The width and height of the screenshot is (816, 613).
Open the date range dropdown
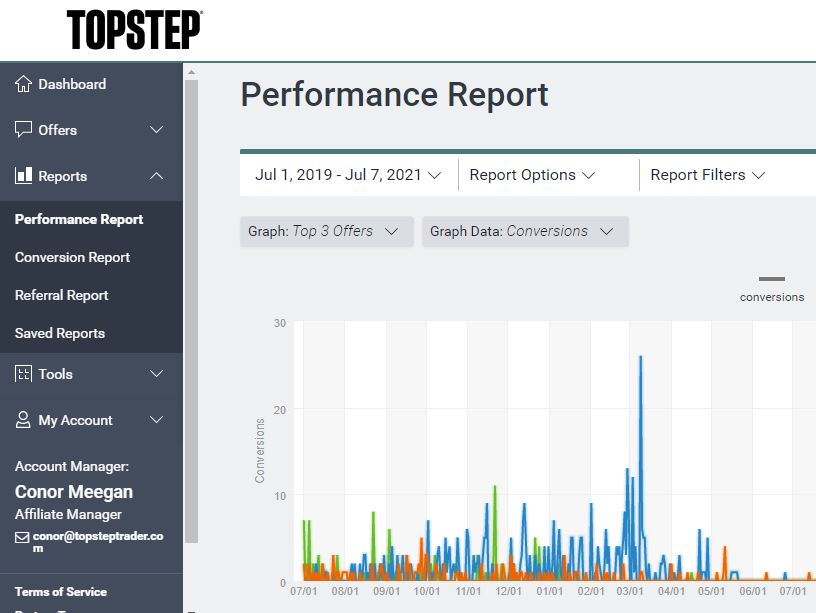[347, 175]
